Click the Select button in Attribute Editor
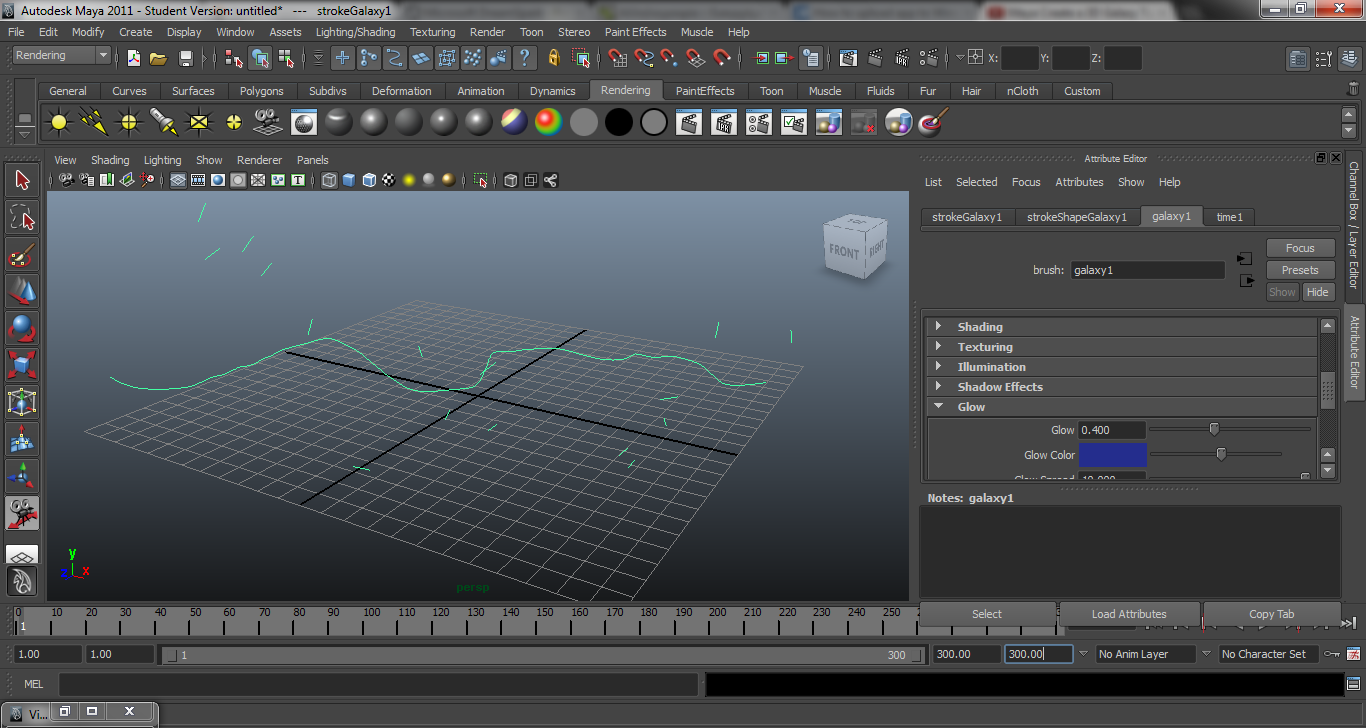This screenshot has width=1366, height=728. pyautogui.click(x=987, y=614)
